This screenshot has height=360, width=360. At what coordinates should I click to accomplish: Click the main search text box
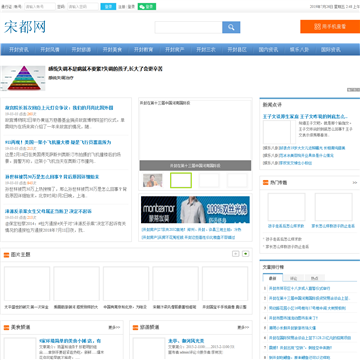[188, 27]
